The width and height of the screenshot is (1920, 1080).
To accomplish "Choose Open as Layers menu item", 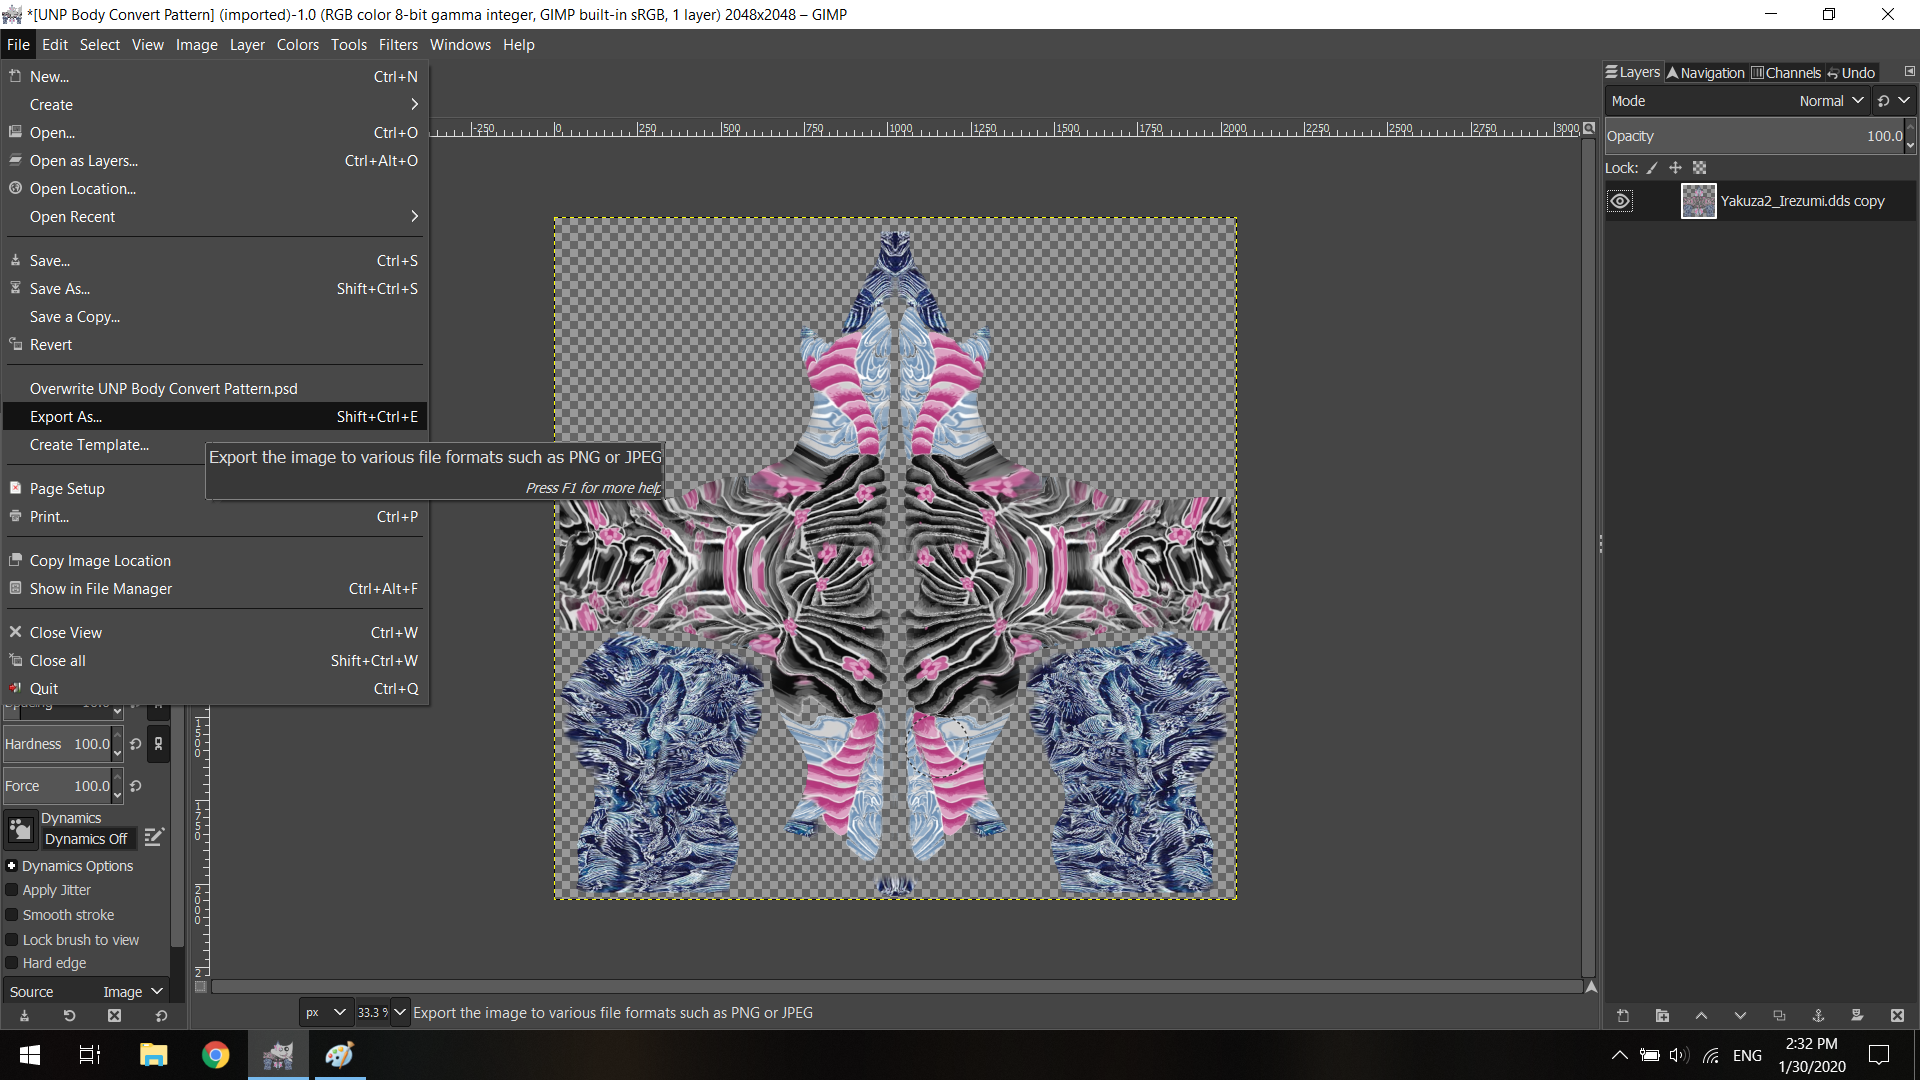I will (215, 161).
